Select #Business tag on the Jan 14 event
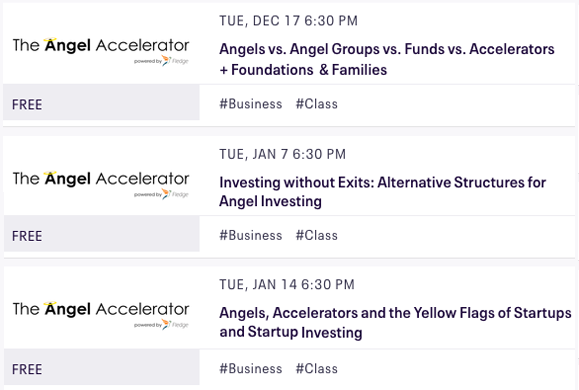 pos(251,369)
